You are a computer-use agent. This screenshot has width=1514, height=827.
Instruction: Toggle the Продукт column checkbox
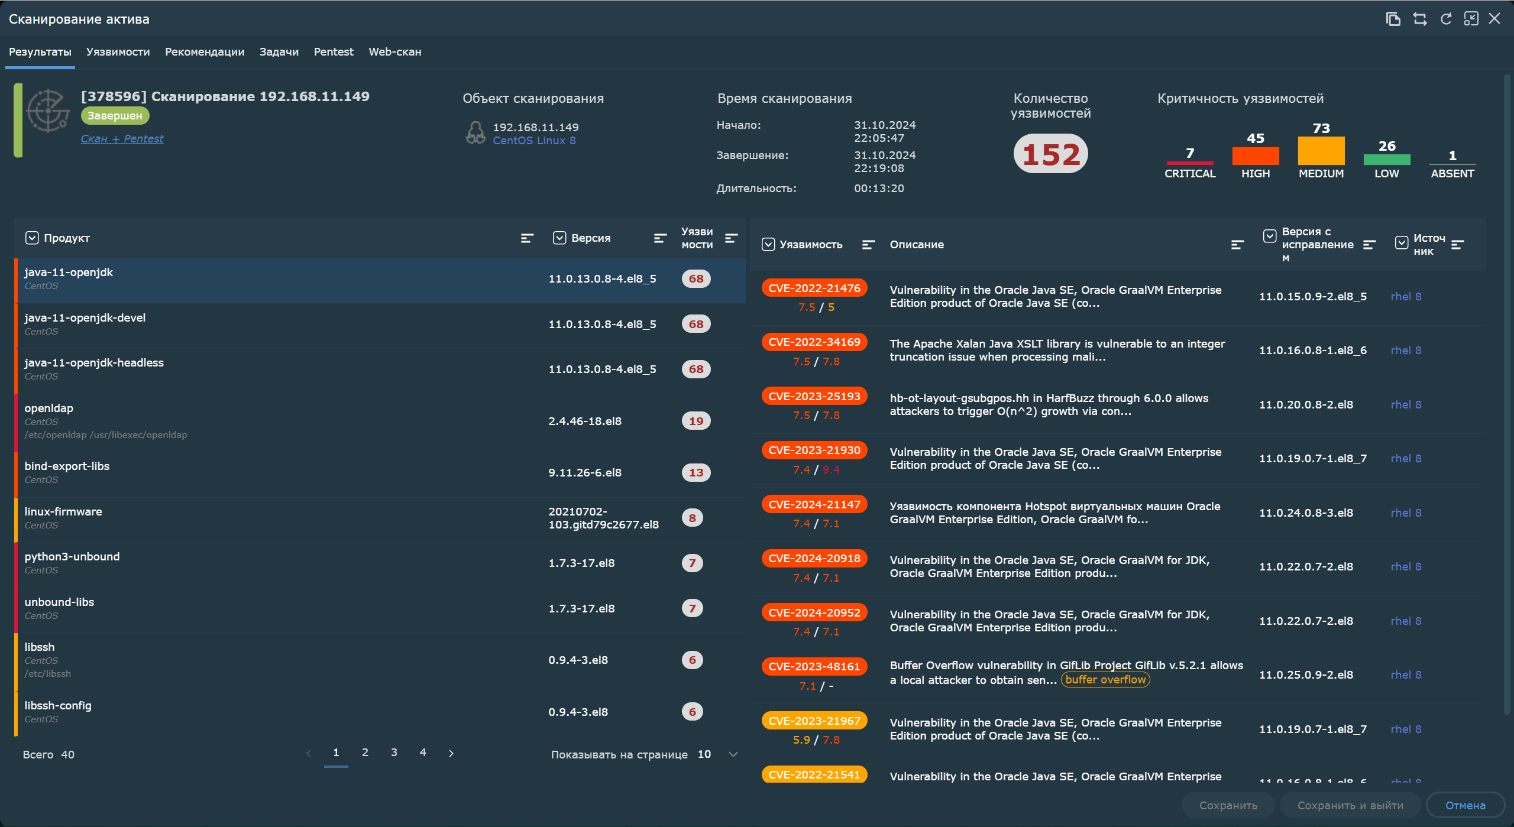[x=32, y=238]
